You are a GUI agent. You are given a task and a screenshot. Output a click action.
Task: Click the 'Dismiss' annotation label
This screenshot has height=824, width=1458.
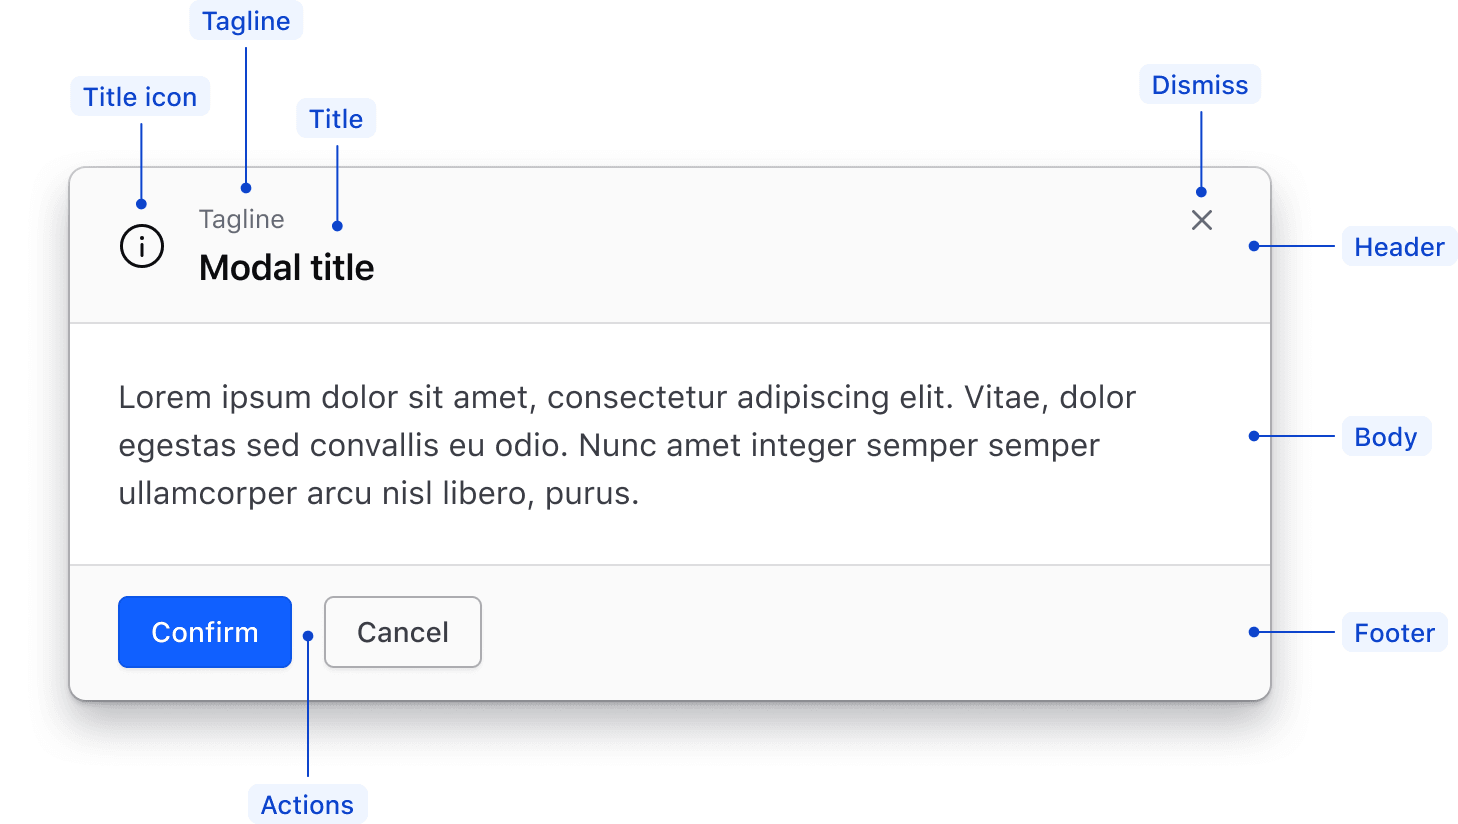click(1200, 84)
